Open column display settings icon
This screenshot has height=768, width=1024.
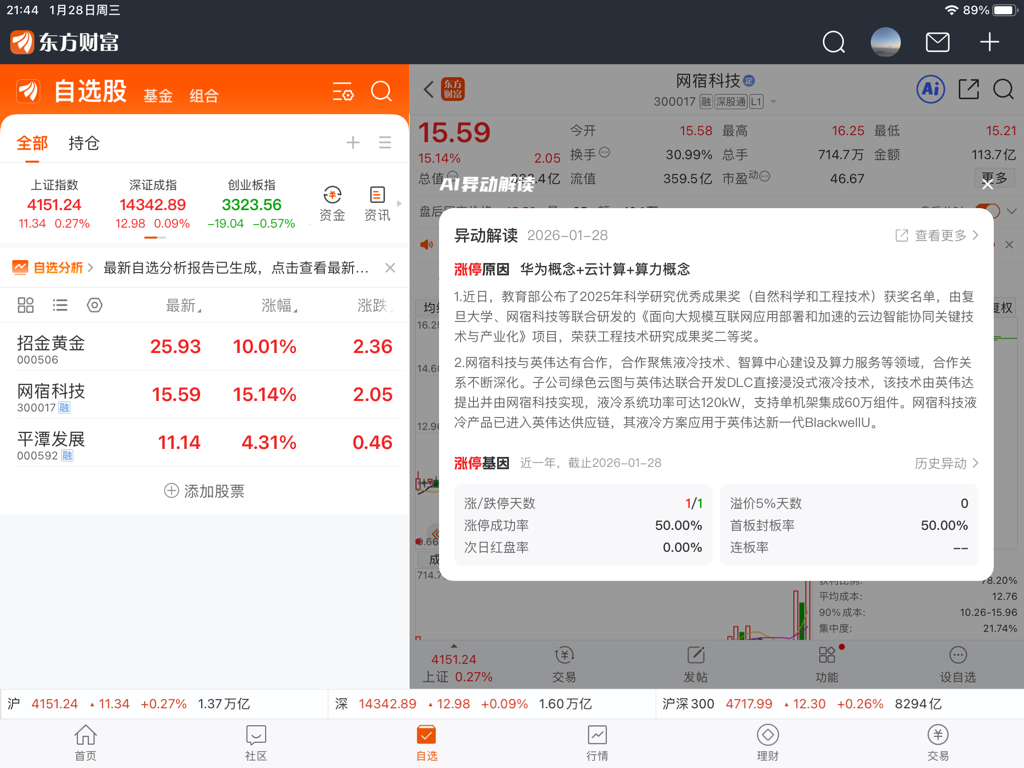[95, 305]
